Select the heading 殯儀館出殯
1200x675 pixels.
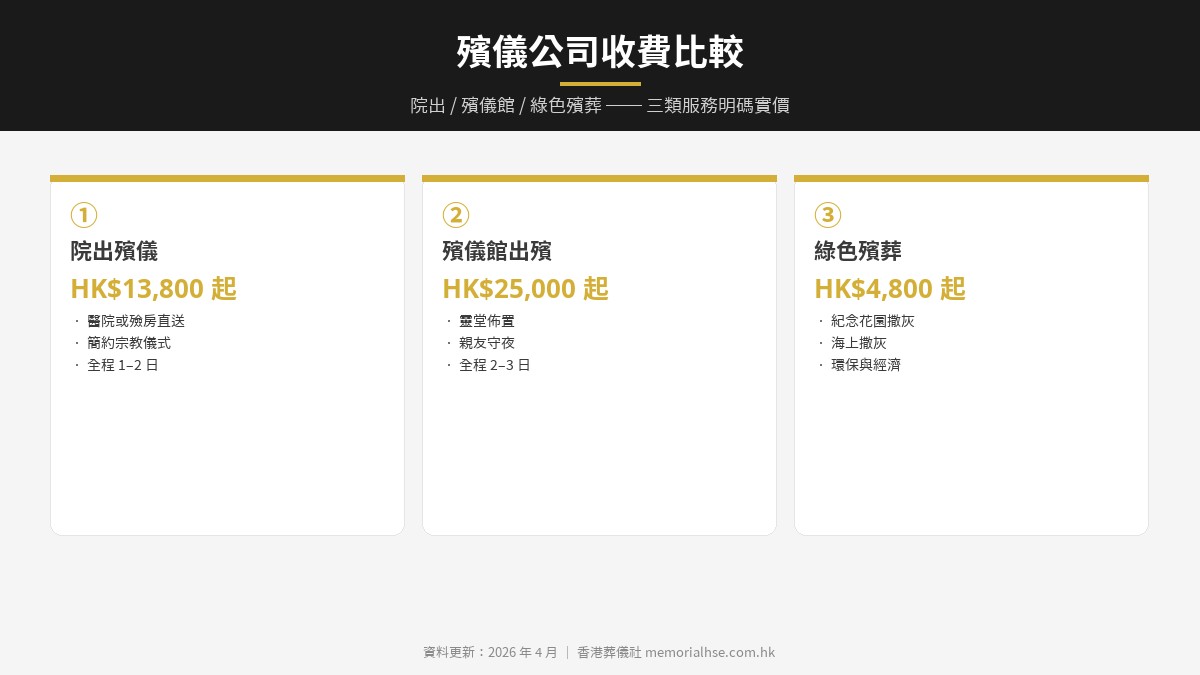pos(497,251)
